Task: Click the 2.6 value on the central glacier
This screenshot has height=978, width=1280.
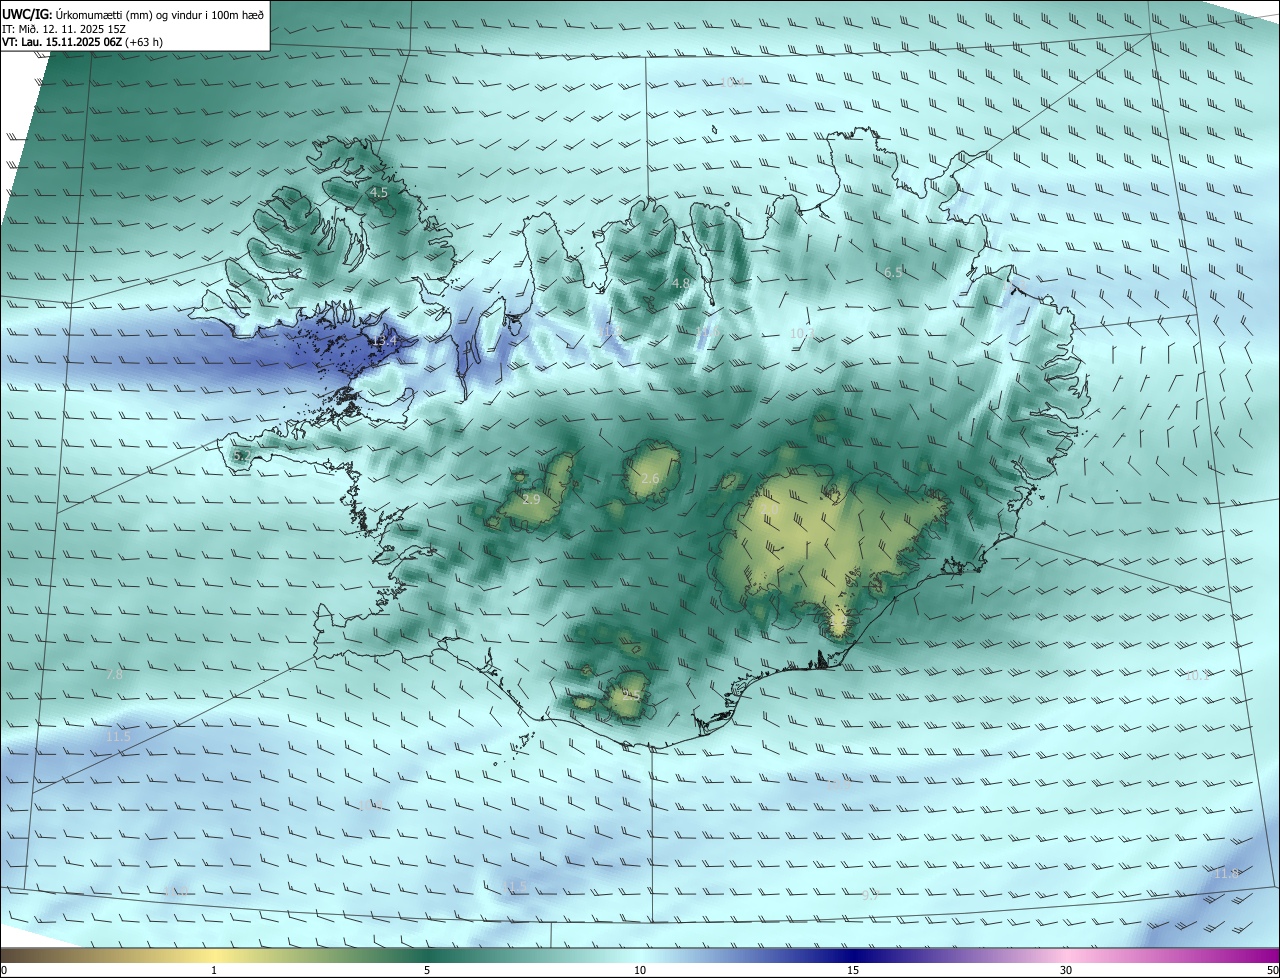Action: tap(650, 479)
